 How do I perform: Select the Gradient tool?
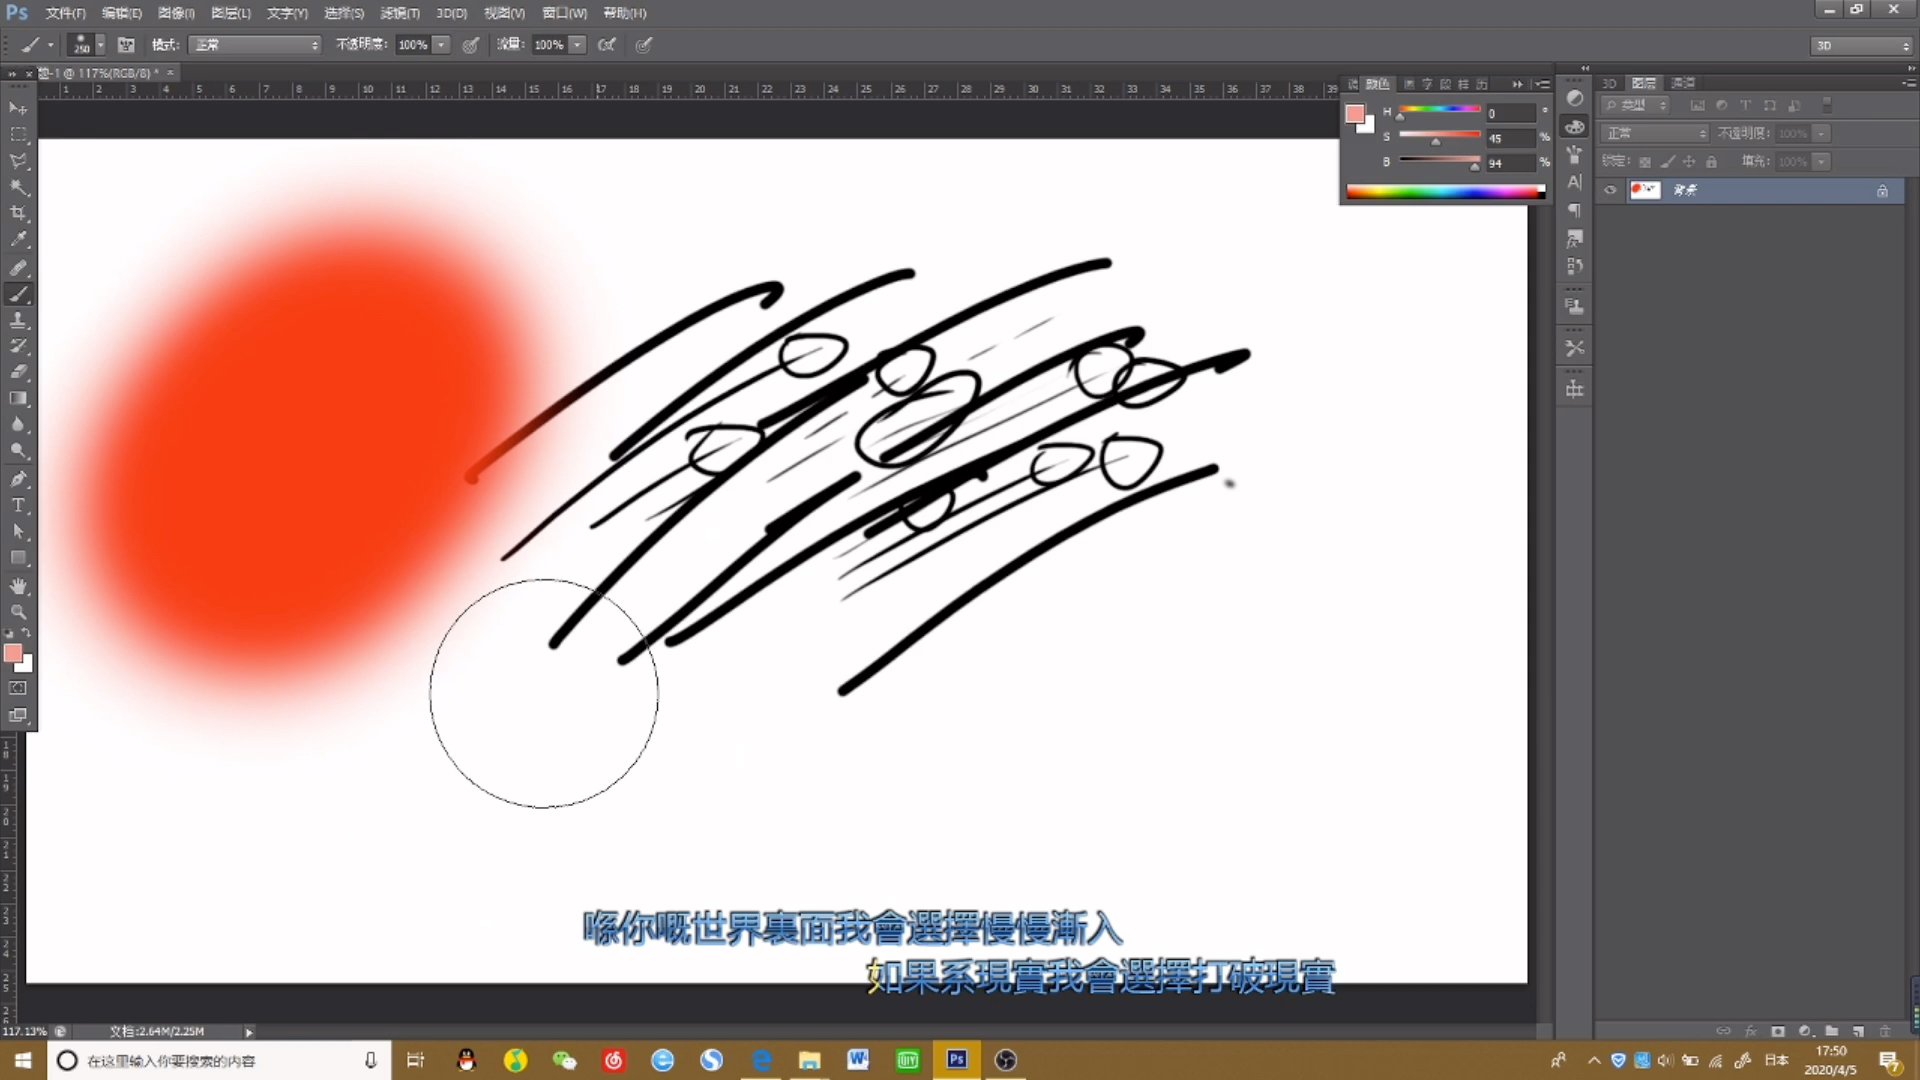(18, 398)
